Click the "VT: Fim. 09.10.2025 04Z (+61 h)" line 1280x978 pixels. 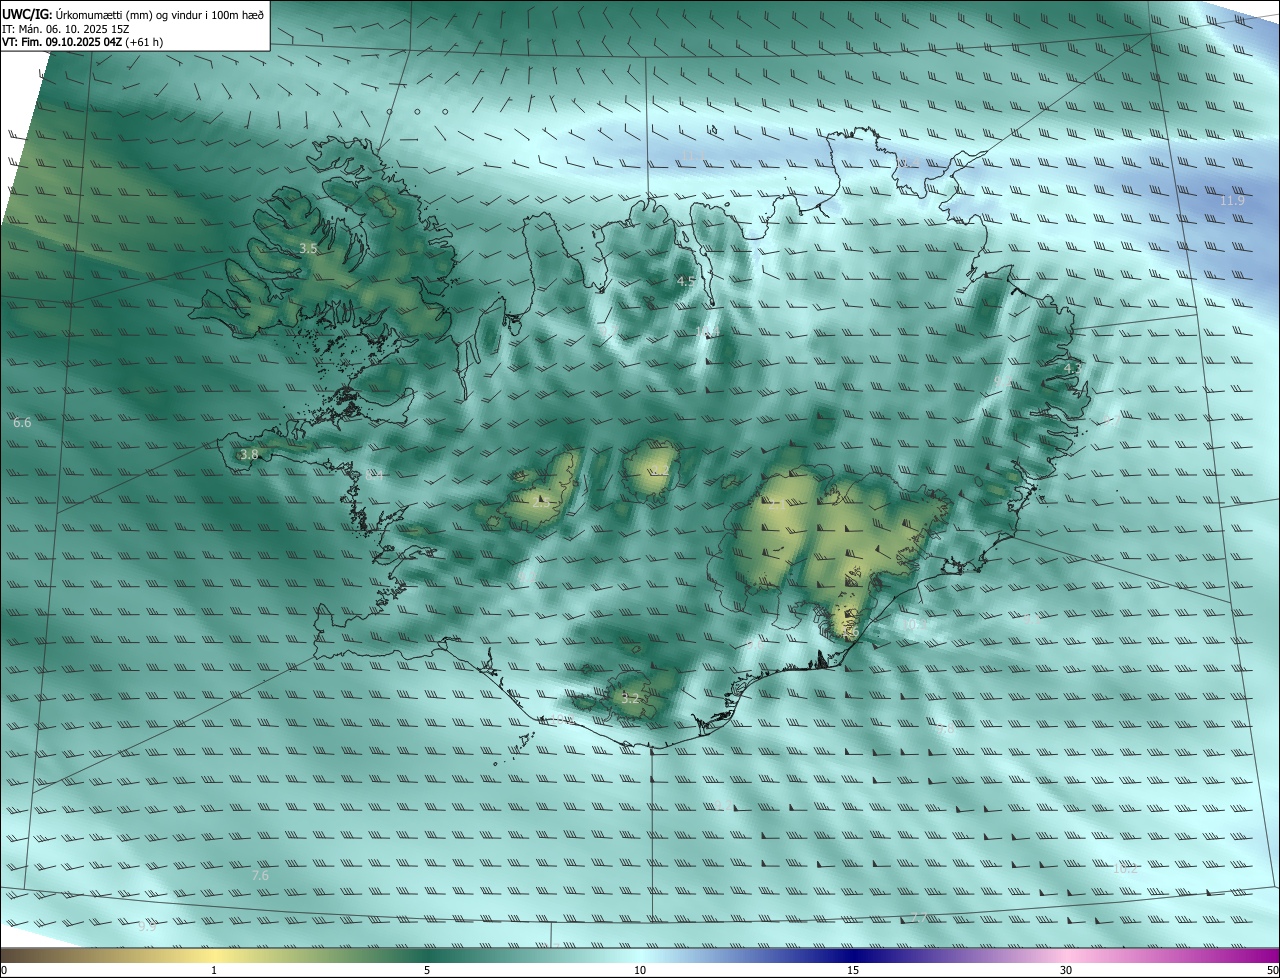83,43
